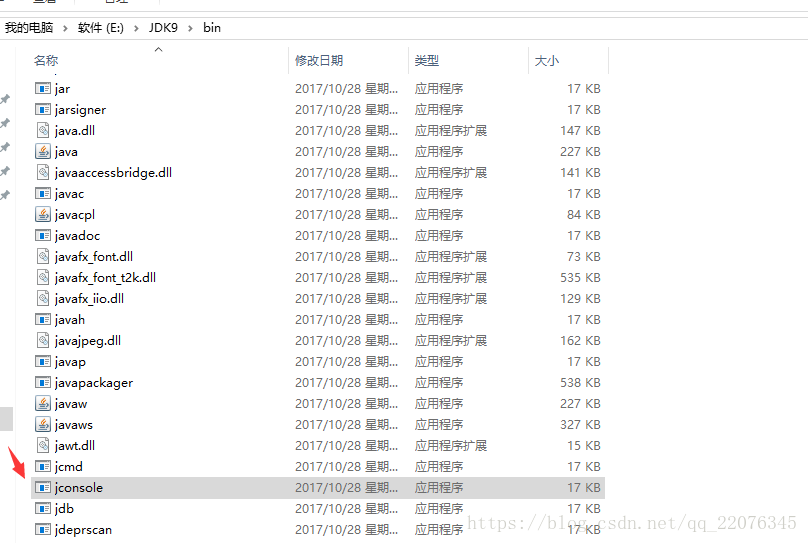The image size is (808, 543).
Task: Select the jdeprscan file name
Action: [x=83, y=530]
